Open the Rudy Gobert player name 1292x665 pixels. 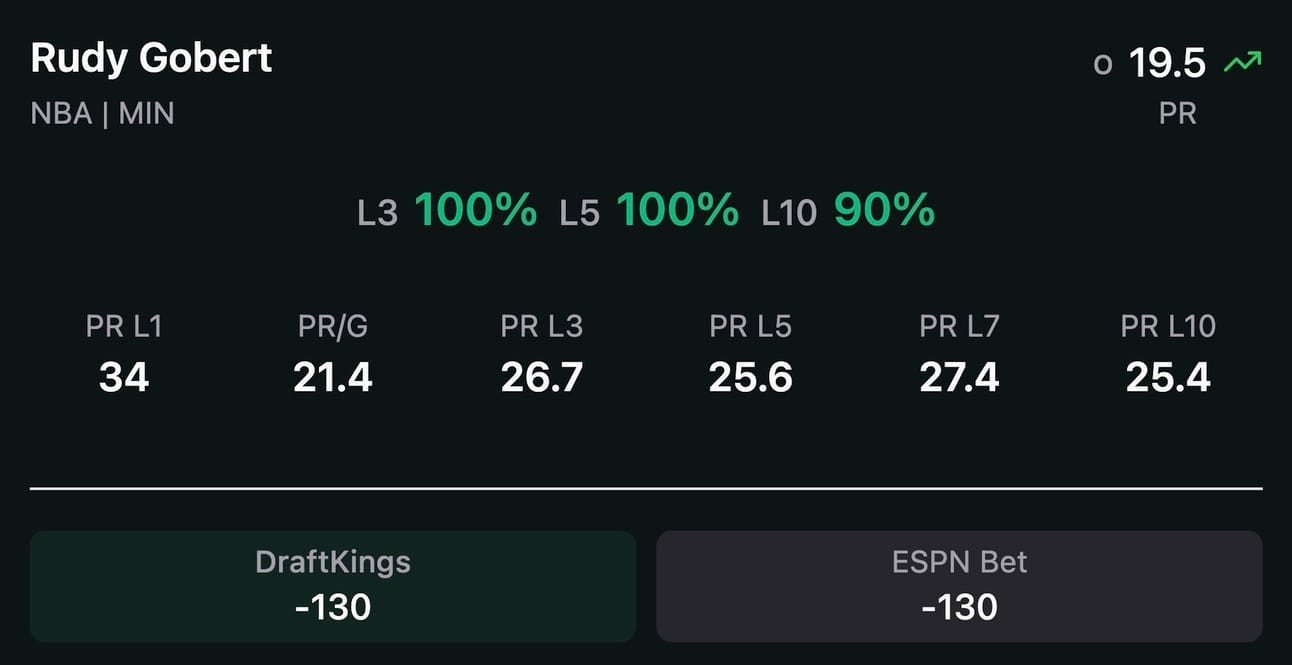pyautogui.click(x=152, y=58)
